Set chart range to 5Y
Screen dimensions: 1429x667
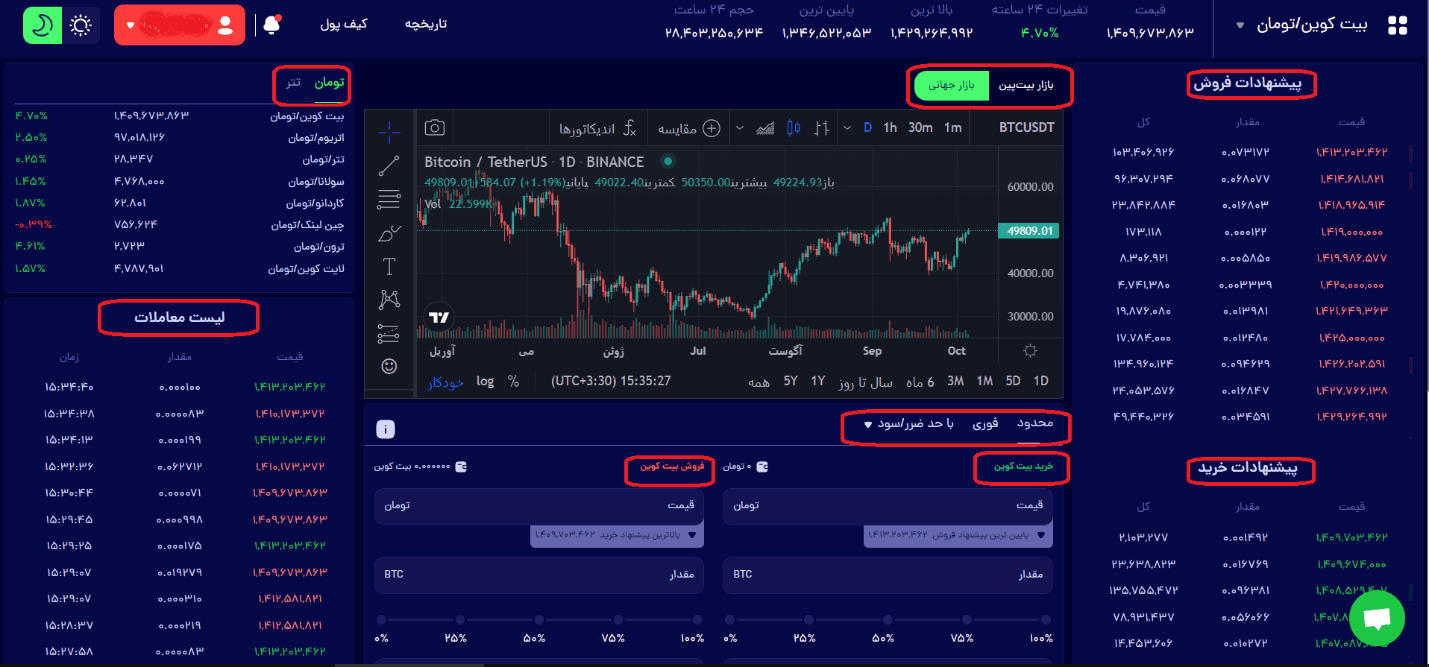790,381
